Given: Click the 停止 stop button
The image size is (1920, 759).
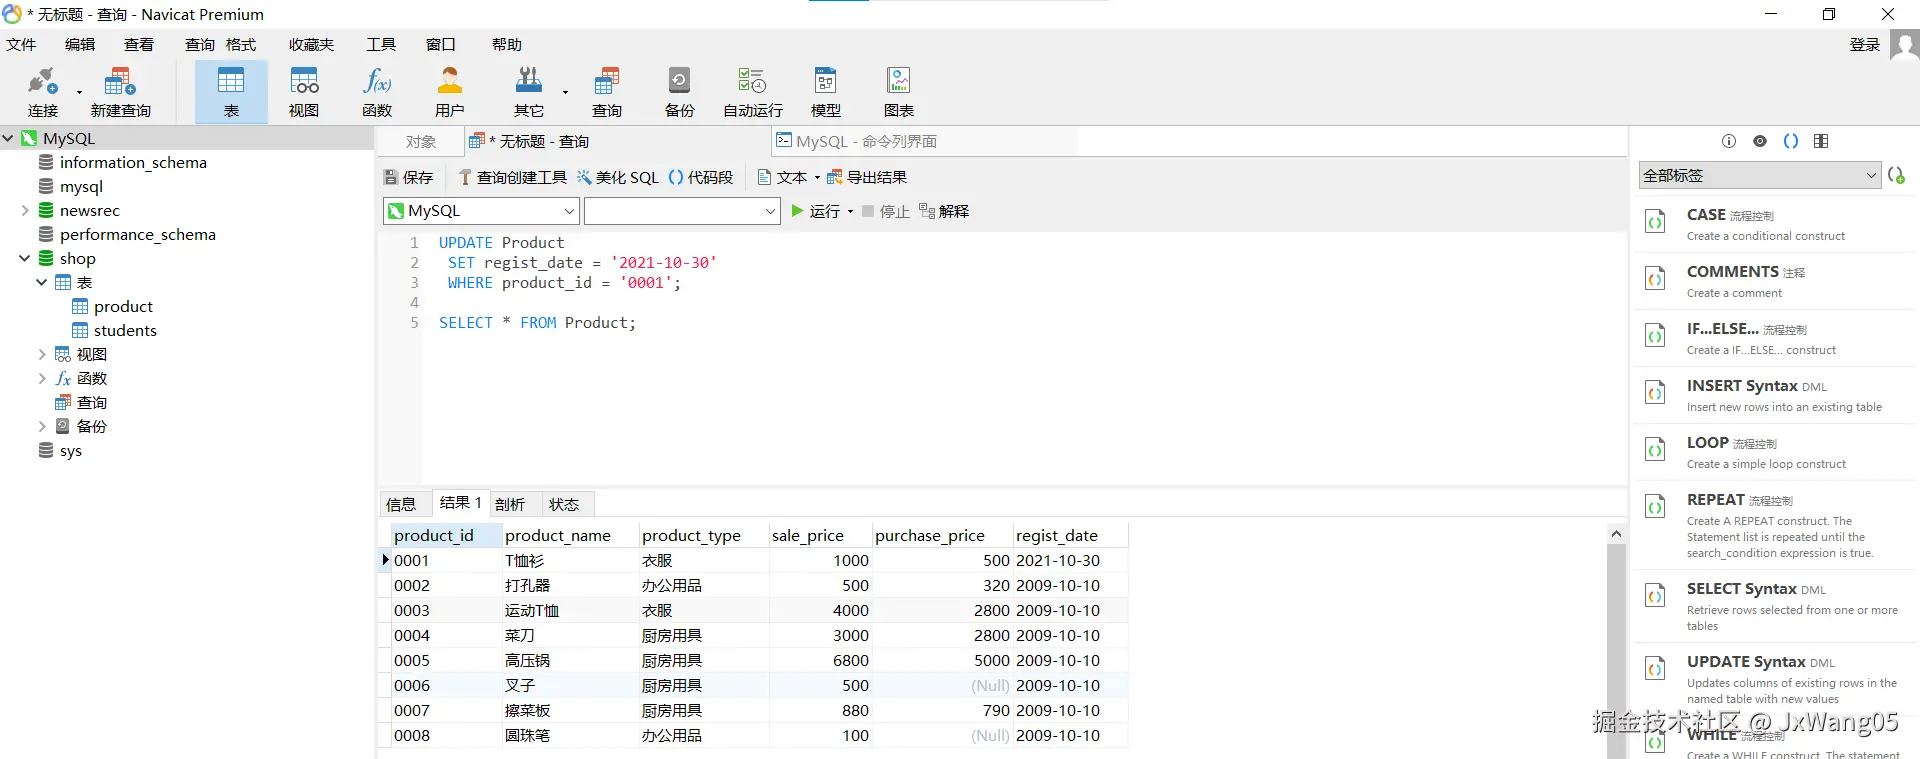Looking at the screenshot, I should pyautogui.click(x=885, y=211).
